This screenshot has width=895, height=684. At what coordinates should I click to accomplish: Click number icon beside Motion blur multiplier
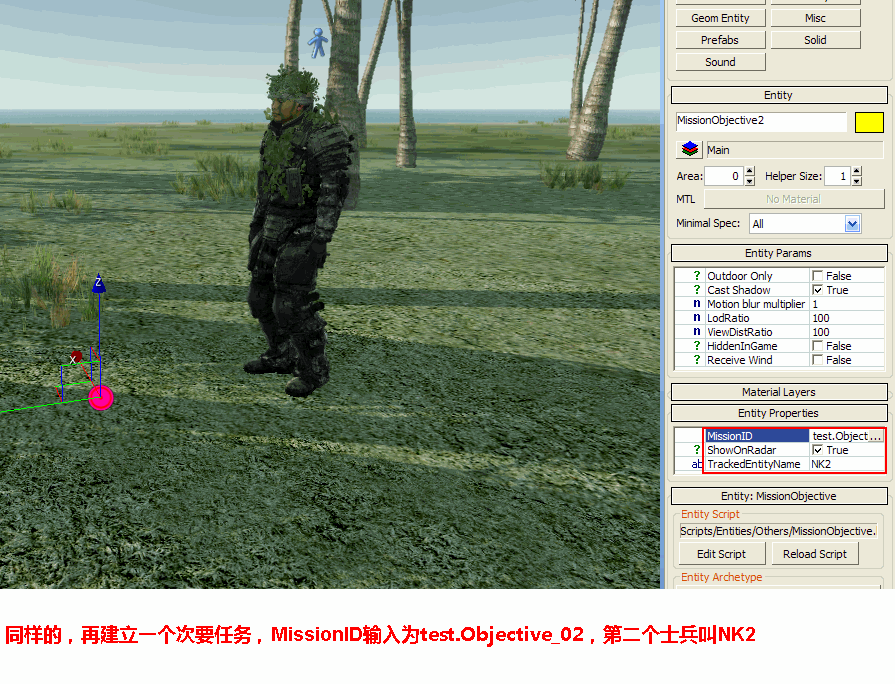[x=696, y=304]
